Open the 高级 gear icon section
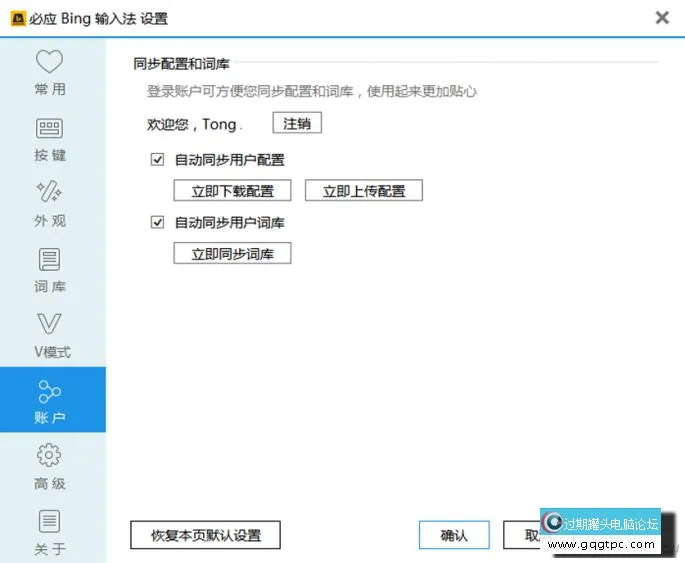Viewport: 685px width, 563px height. (49, 455)
